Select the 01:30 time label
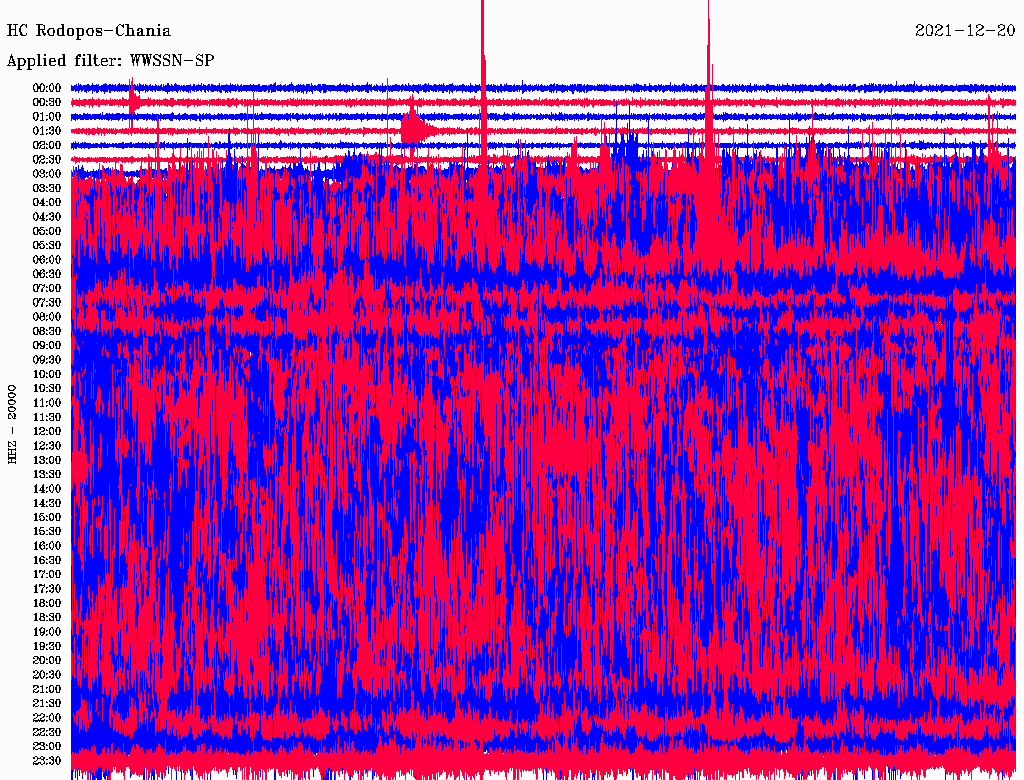1024x780 pixels. point(47,131)
